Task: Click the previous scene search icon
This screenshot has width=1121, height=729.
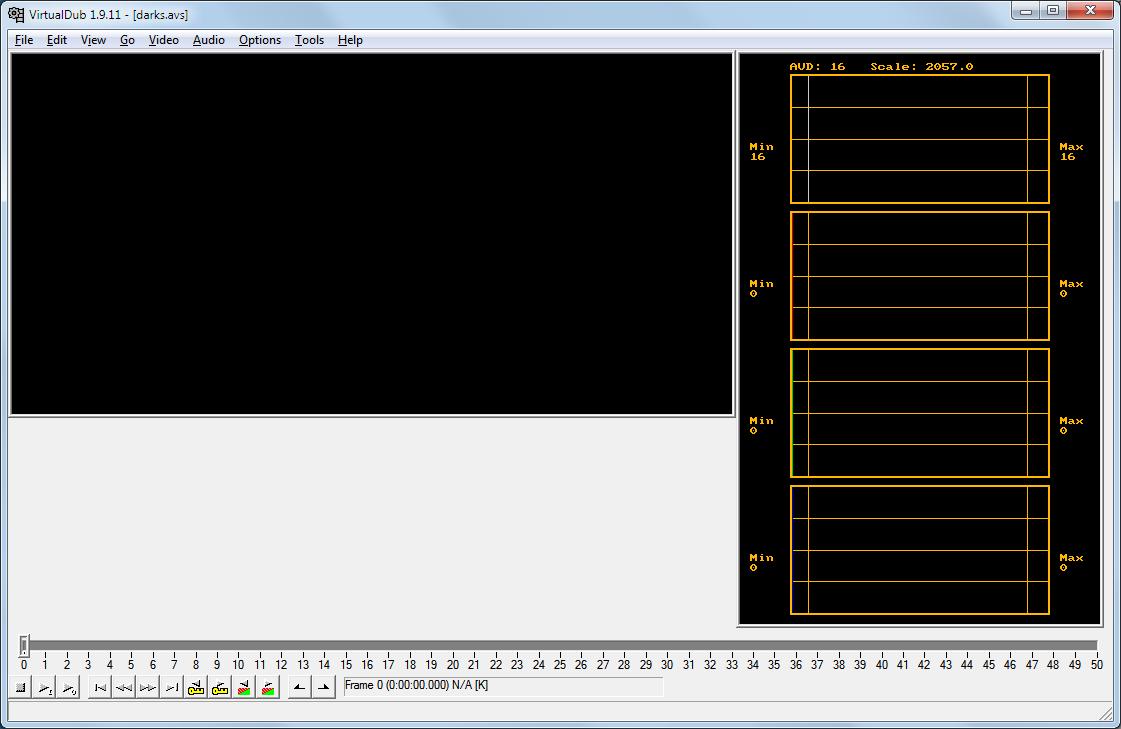Action: [244, 688]
